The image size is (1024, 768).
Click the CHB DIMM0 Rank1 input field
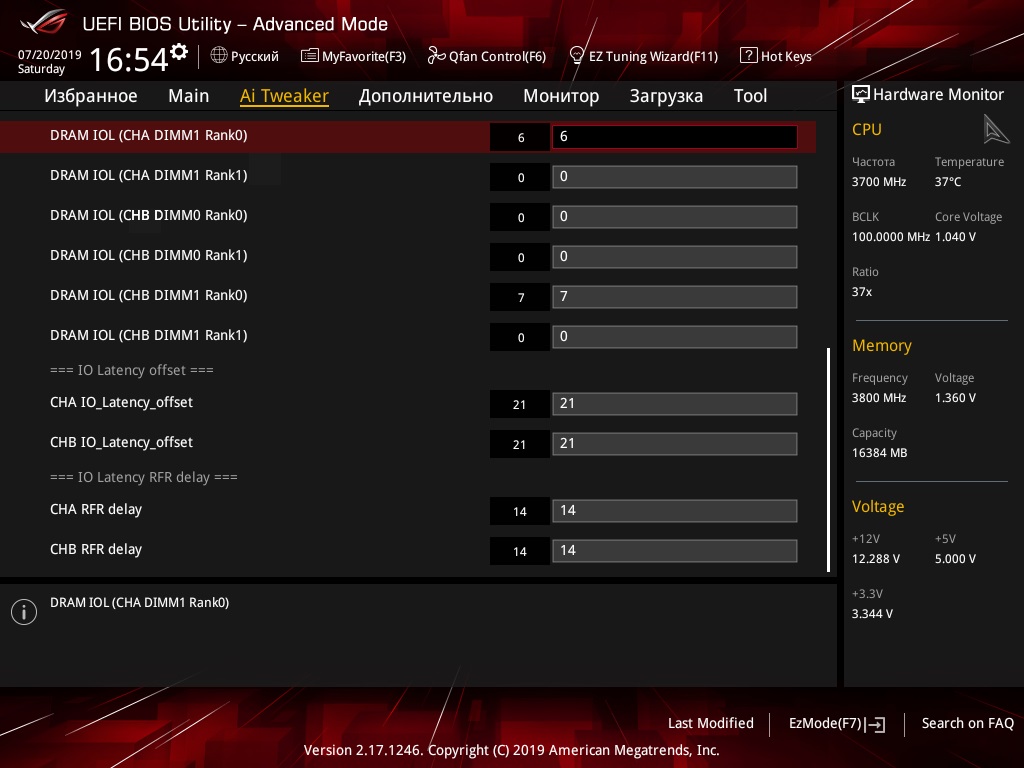pos(675,257)
